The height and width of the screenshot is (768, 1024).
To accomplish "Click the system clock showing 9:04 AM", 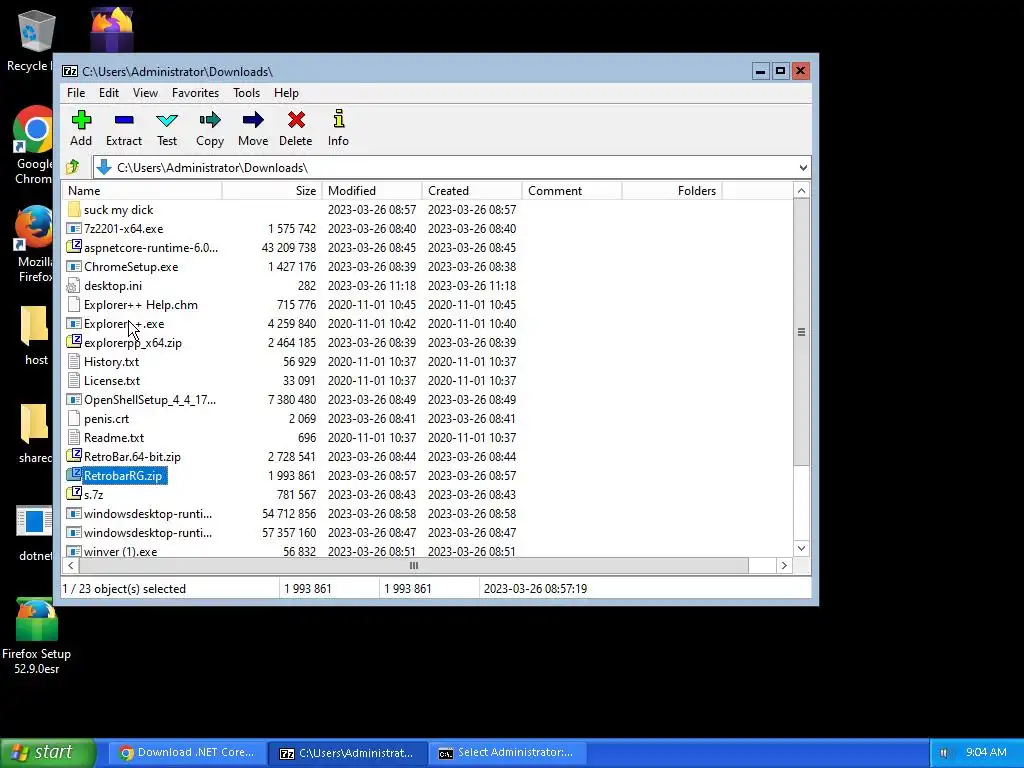I will 986,752.
